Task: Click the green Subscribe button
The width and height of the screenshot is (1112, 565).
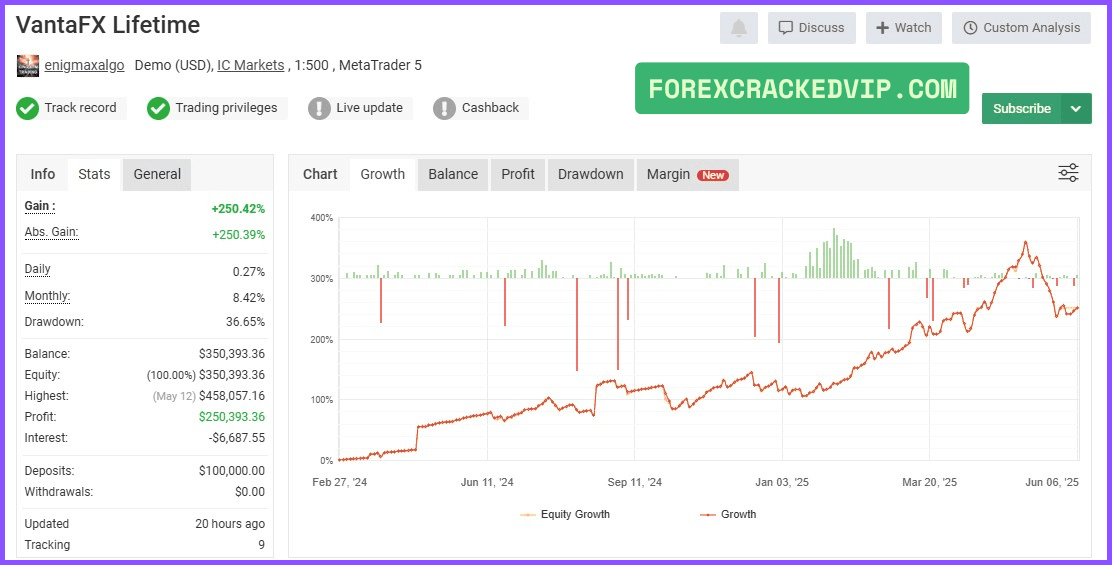Action: pos(1021,108)
